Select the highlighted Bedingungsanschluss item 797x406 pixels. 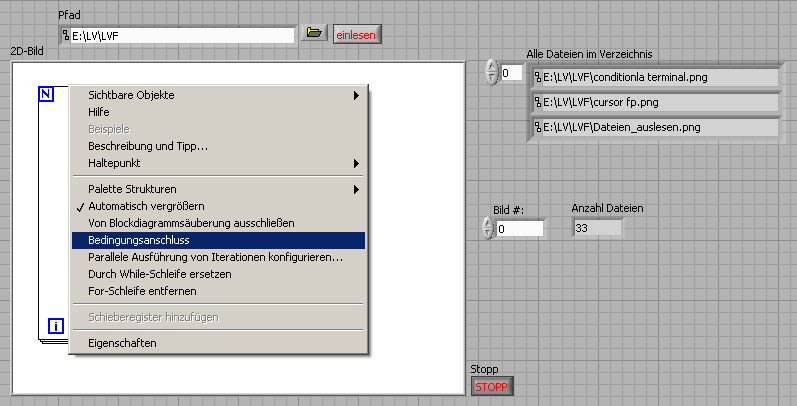pos(219,240)
